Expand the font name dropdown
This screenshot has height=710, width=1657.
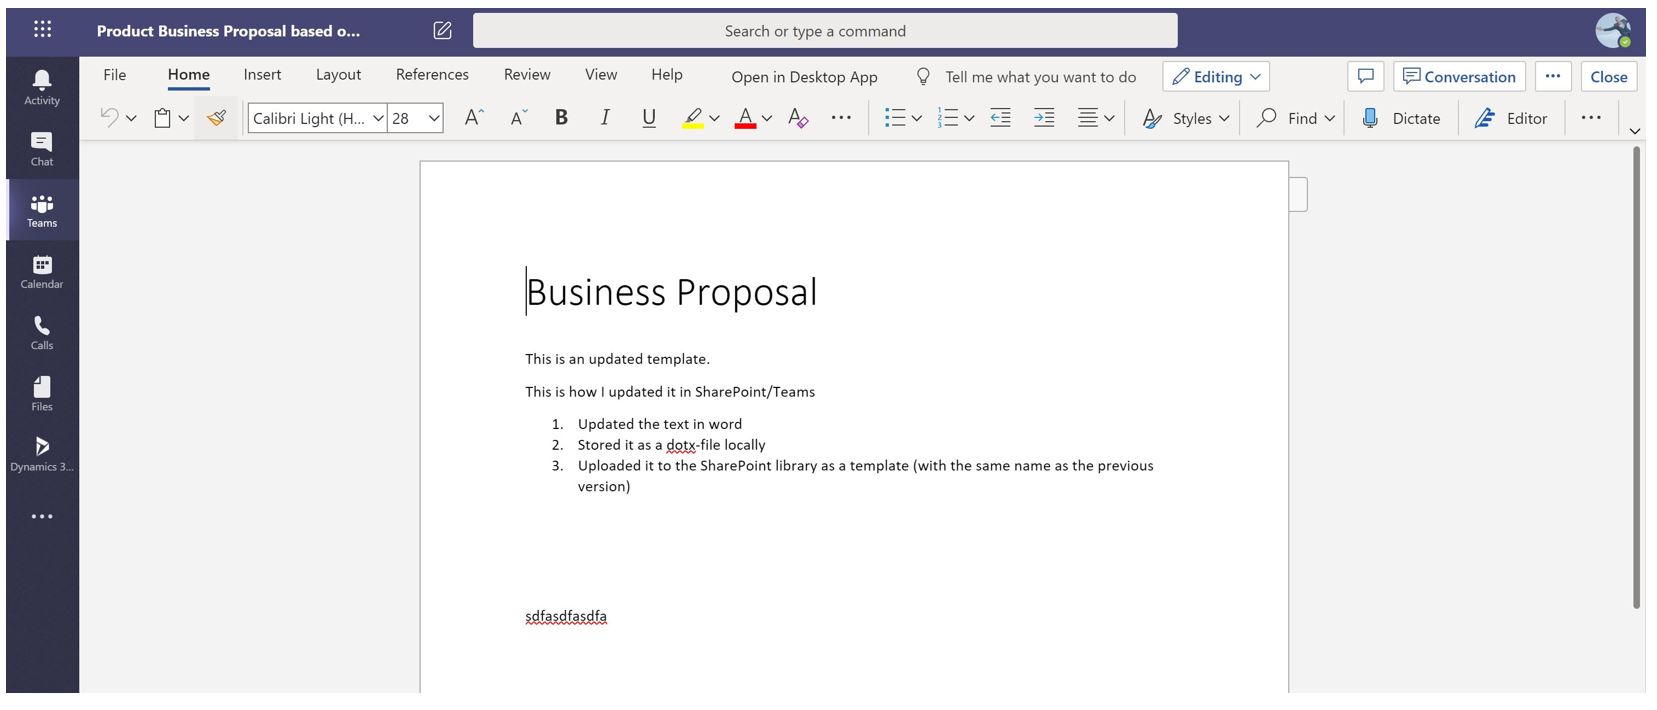click(x=378, y=118)
